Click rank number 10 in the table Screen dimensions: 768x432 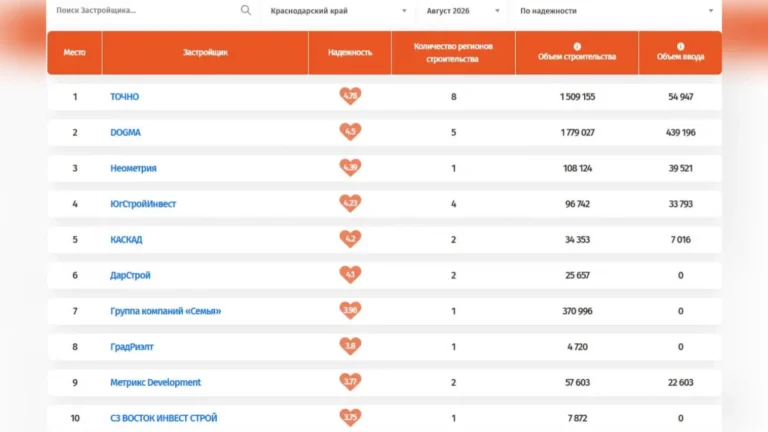tap(75, 418)
